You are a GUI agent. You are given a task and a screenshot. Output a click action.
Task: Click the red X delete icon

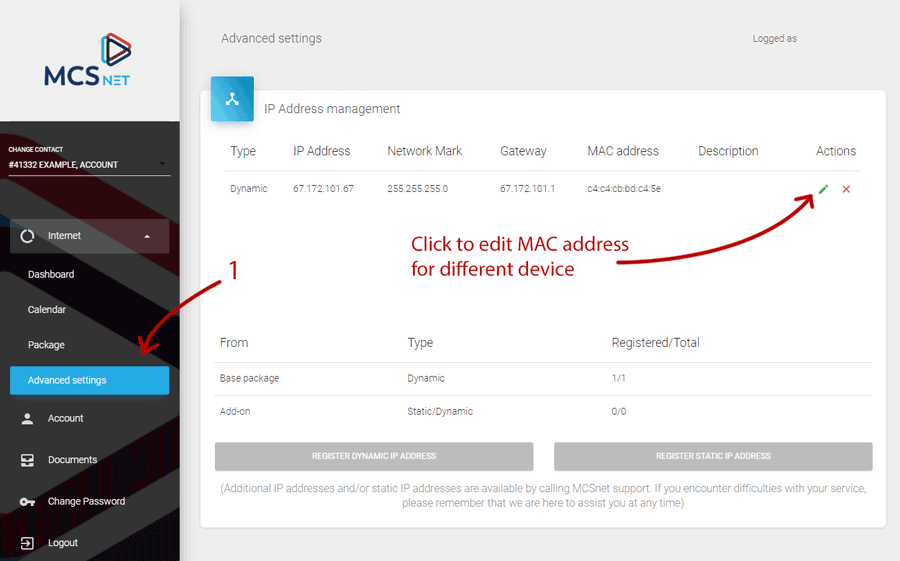[846, 189]
